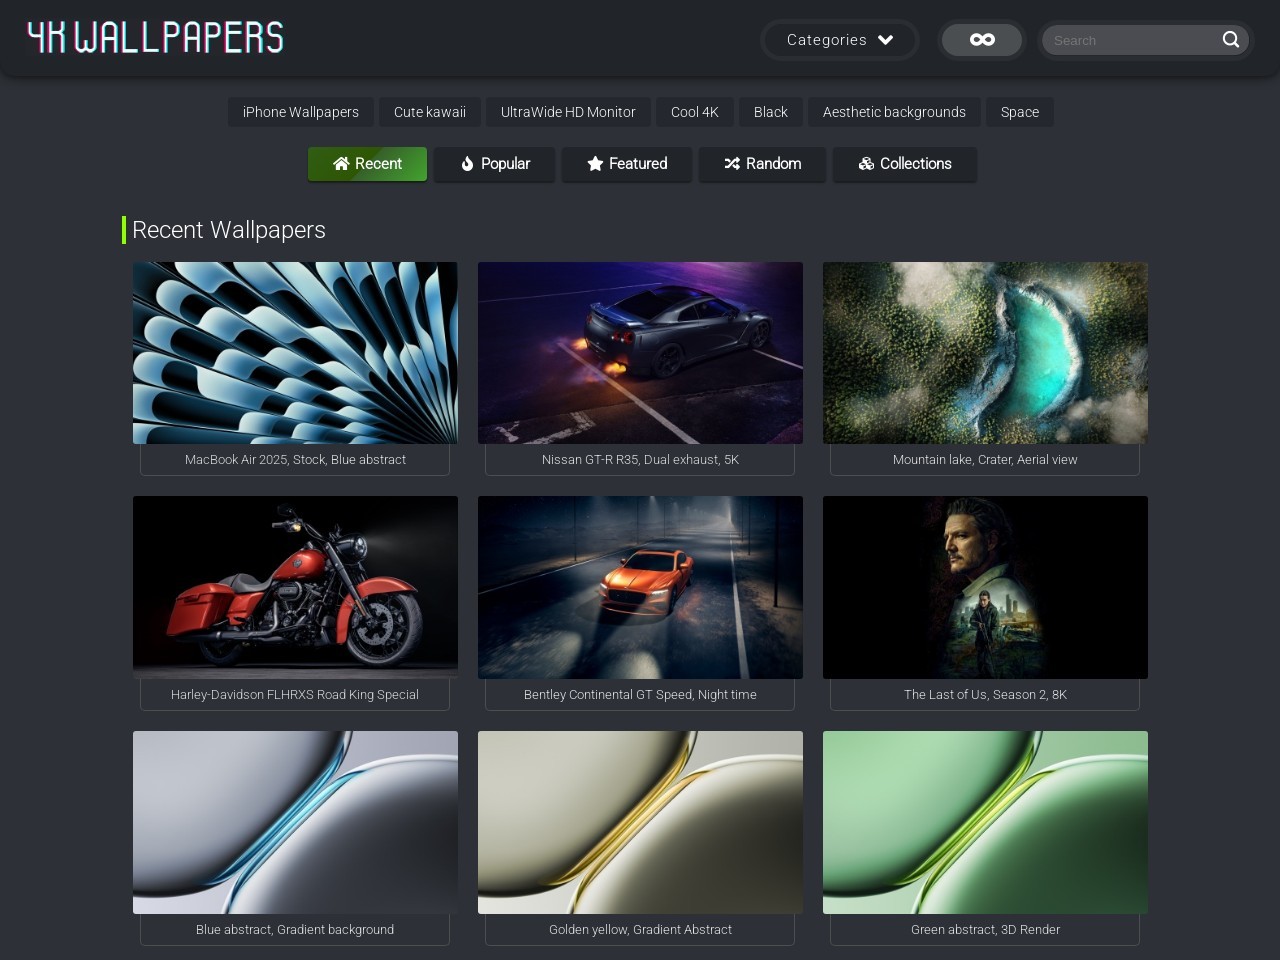Image resolution: width=1280 pixels, height=960 pixels.
Task: Open the Golden yellow gradient wallpaper thumbnail
Action: click(x=640, y=822)
